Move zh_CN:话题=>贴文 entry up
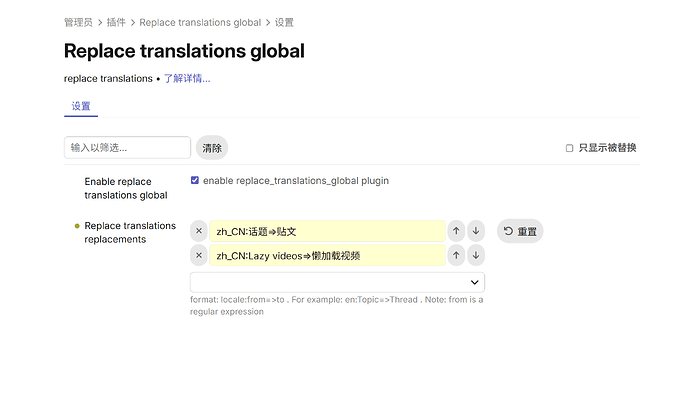 pyautogui.click(x=456, y=231)
